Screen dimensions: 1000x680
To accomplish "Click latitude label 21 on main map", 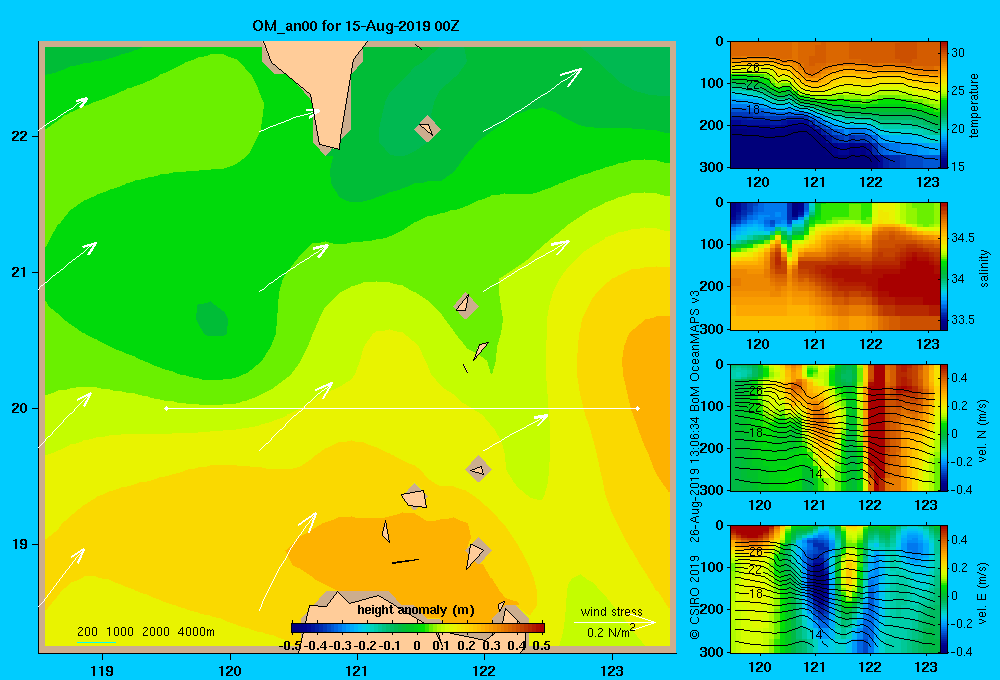I will 20,272.
